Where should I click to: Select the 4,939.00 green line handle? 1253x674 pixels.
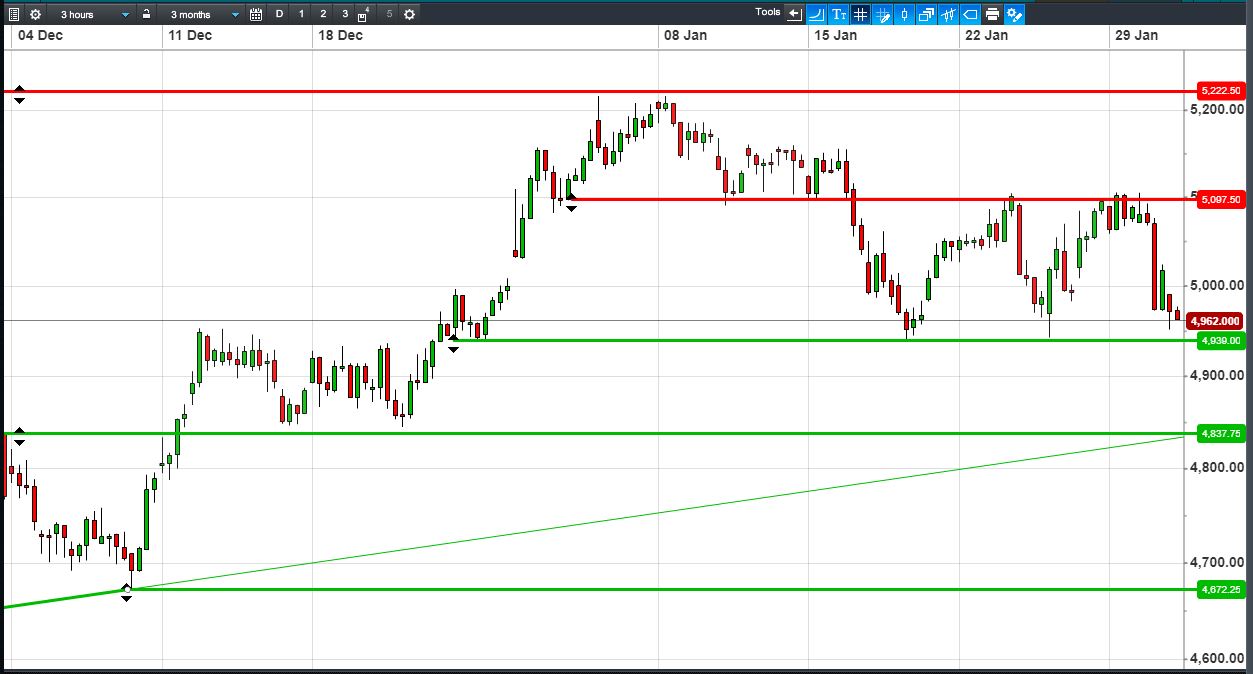tap(453, 343)
